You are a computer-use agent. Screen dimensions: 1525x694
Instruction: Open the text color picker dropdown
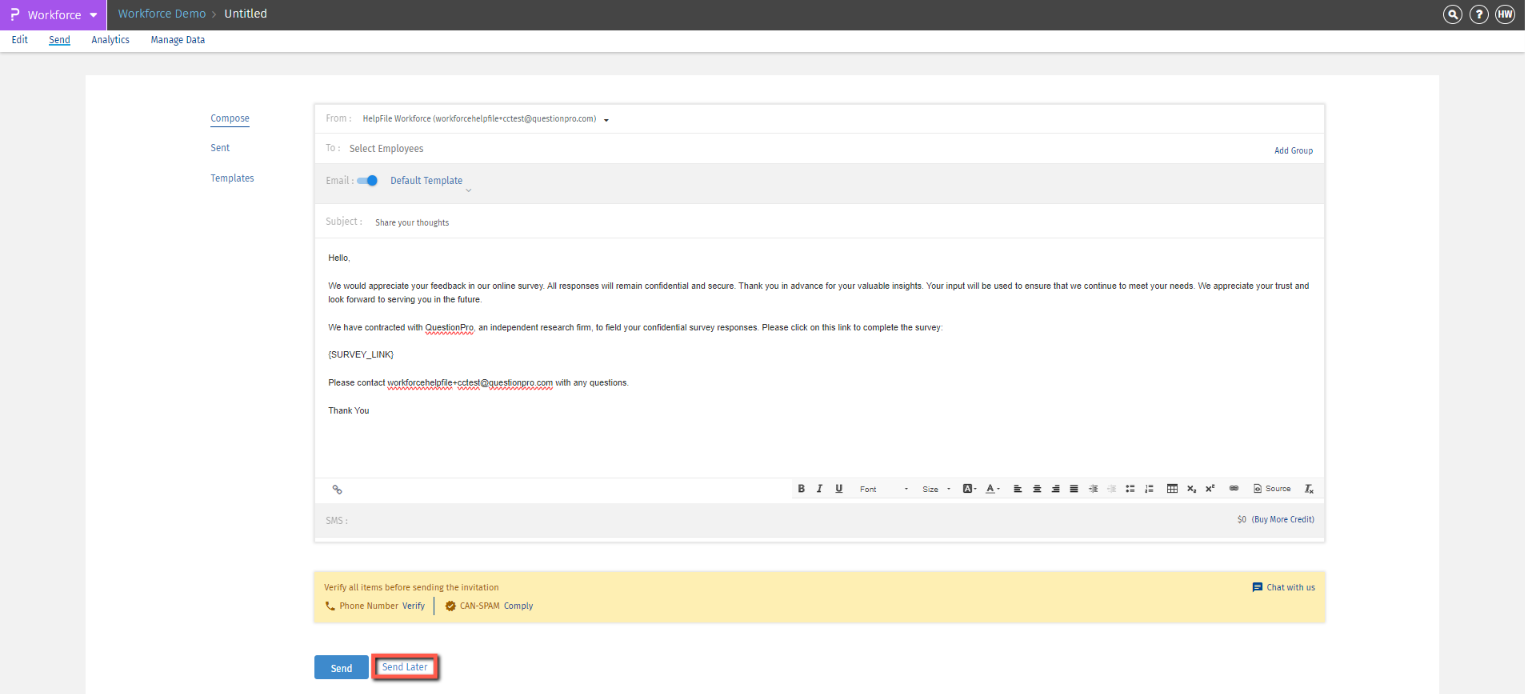coord(993,488)
